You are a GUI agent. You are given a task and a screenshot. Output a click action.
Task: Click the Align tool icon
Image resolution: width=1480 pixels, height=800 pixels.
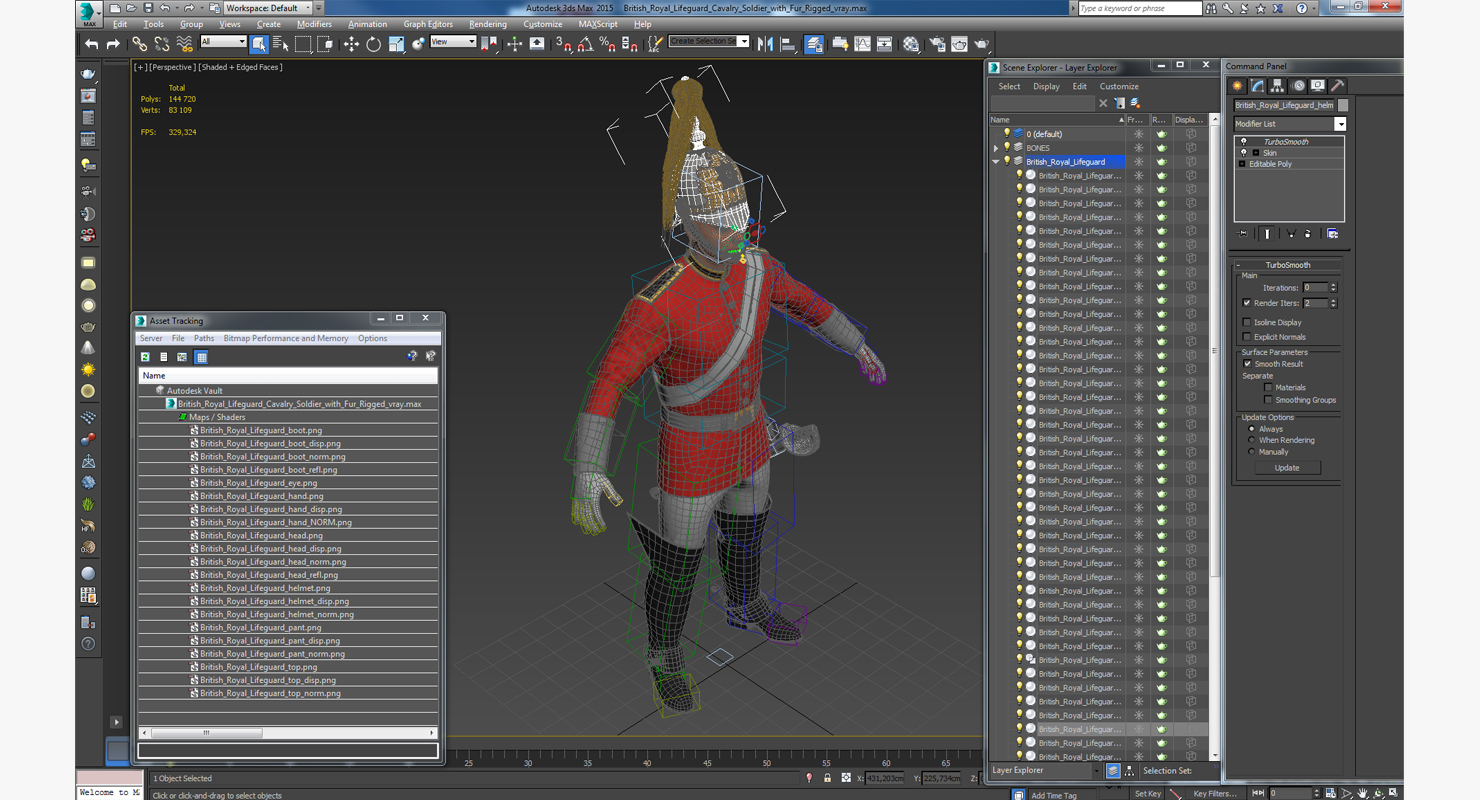[788, 44]
